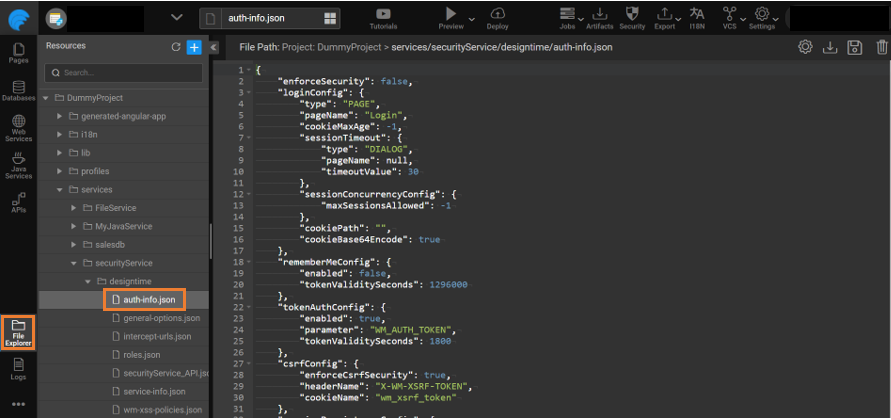The image size is (891, 420).
Task: Open the APIs sidebar panel
Action: coord(18,203)
